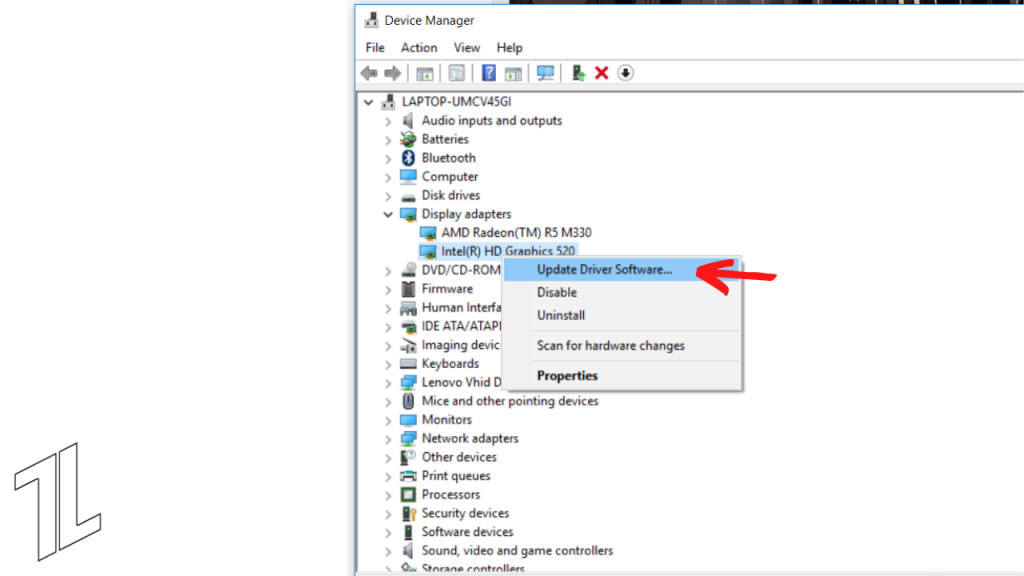The width and height of the screenshot is (1024, 576).
Task: Click the Help toolbar icon with question mark
Action: point(489,73)
